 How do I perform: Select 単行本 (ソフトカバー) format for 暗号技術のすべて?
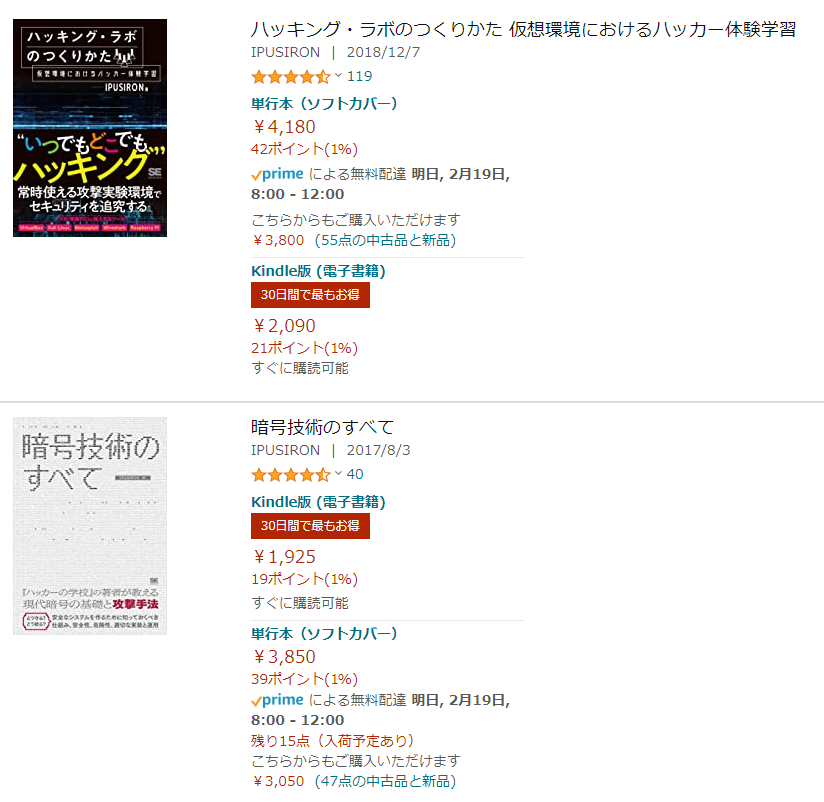(x=324, y=633)
